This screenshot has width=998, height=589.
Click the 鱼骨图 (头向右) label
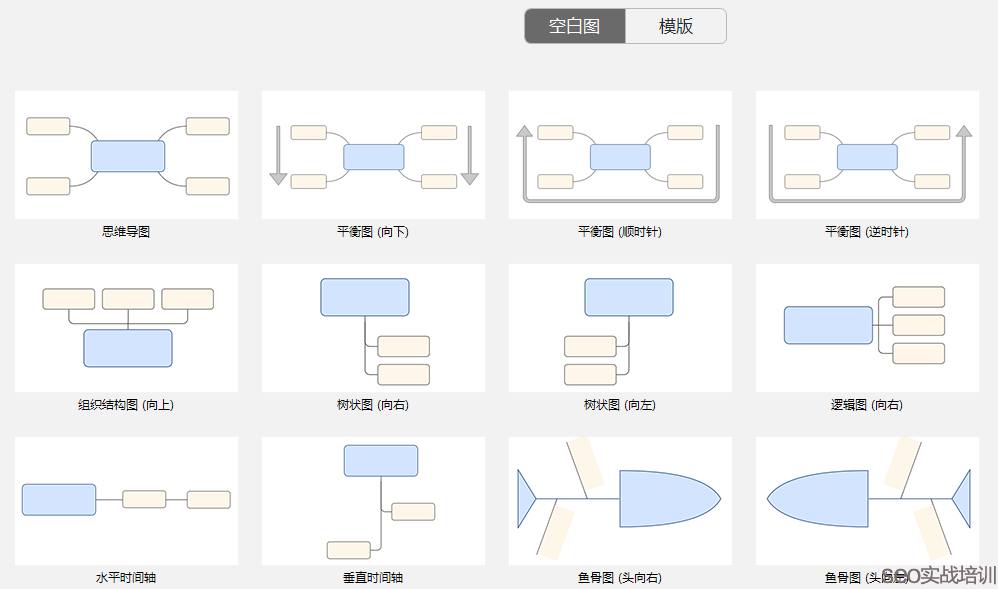(620, 577)
